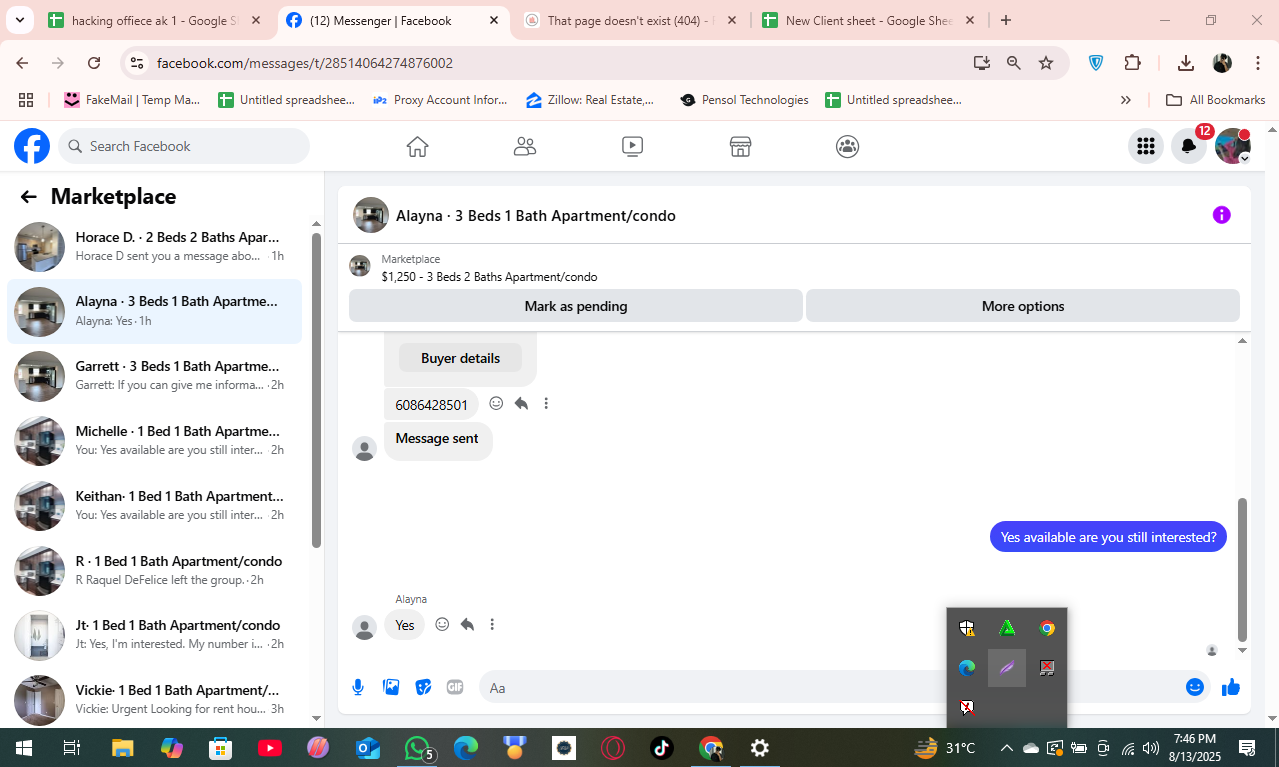This screenshot has width=1279, height=767.
Task: Click chat area scrollbar
Action: (1242, 570)
